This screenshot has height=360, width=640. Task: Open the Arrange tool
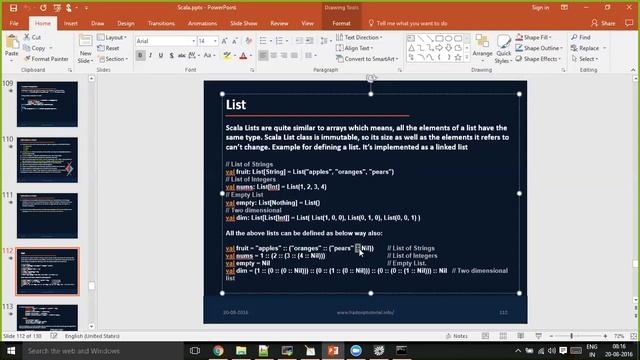click(x=482, y=48)
